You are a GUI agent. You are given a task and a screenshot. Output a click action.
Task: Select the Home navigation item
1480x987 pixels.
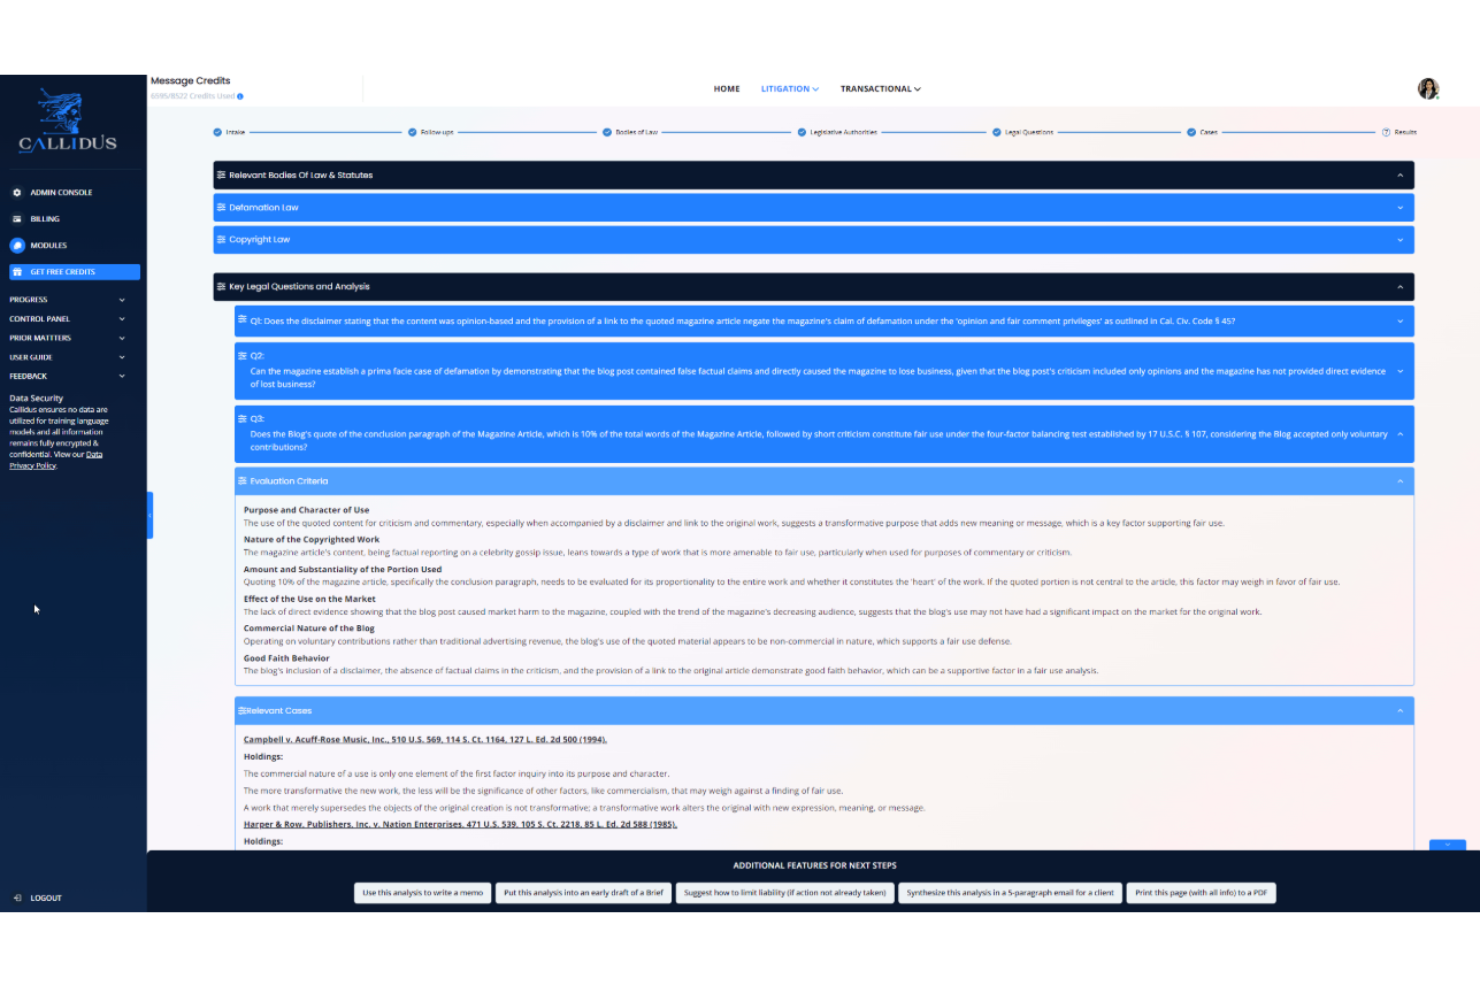click(x=727, y=88)
